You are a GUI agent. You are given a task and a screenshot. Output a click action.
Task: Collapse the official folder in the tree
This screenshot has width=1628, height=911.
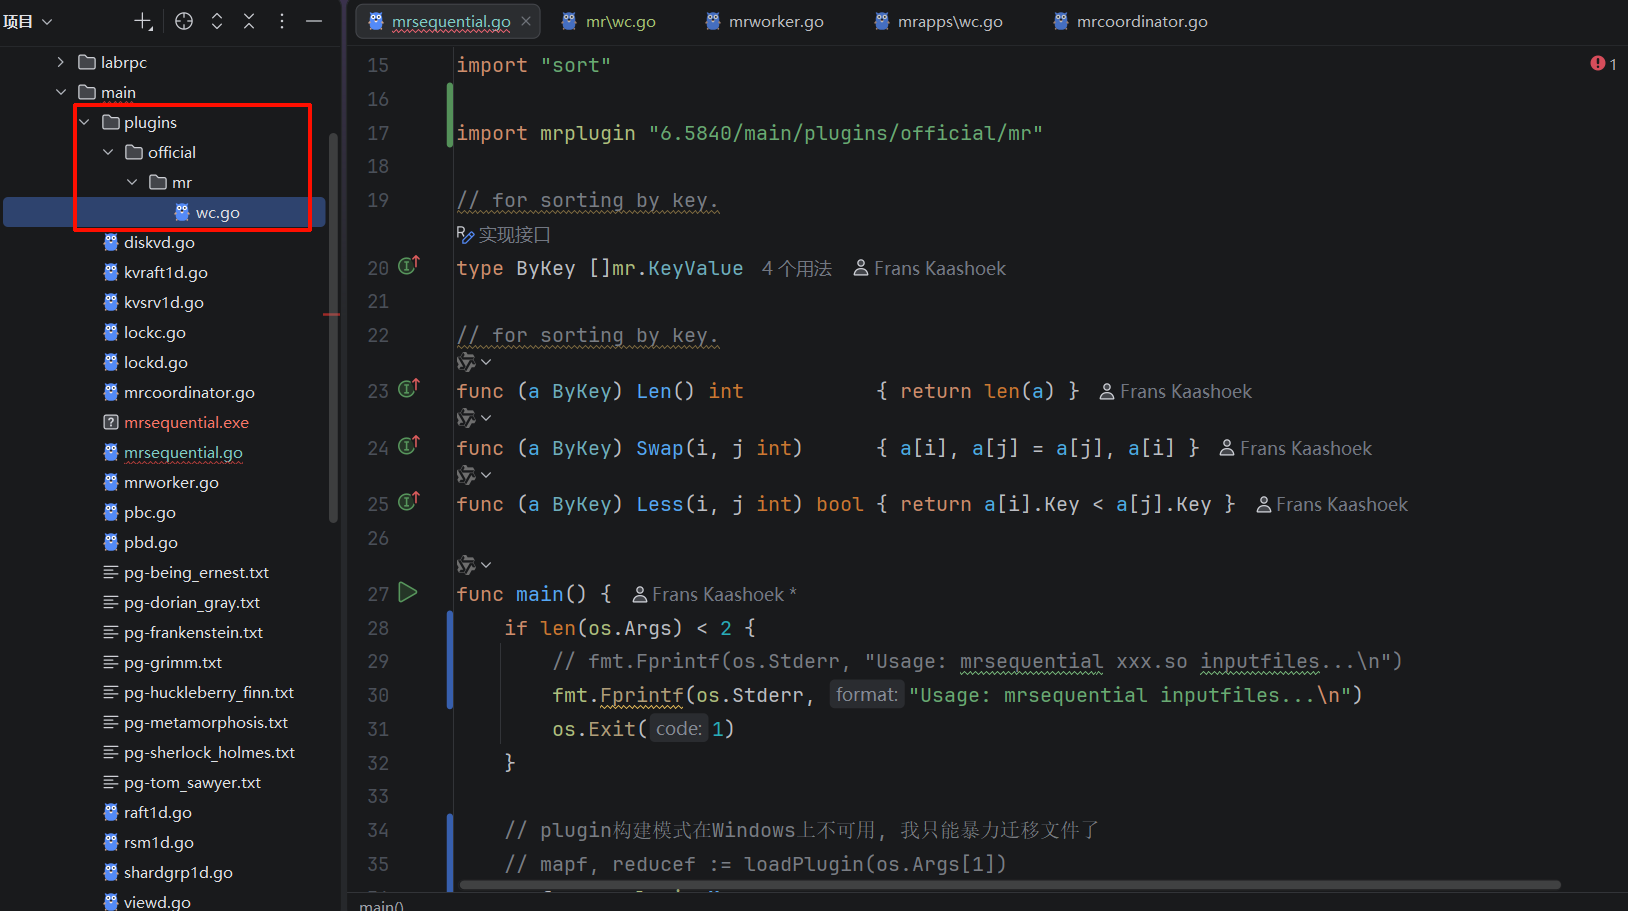tap(109, 152)
